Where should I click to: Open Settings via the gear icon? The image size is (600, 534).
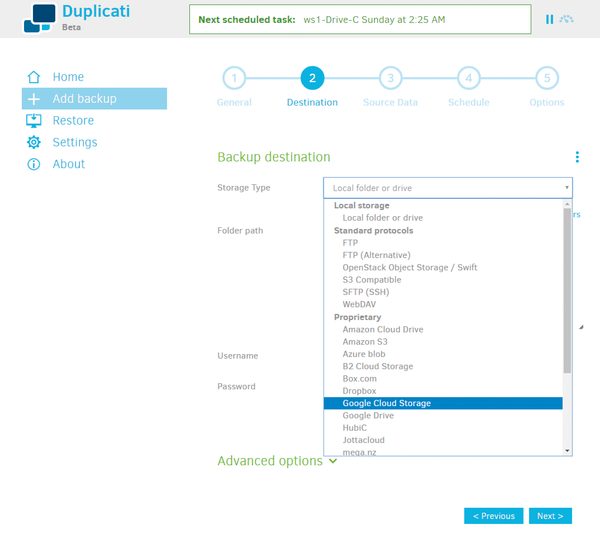click(34, 143)
